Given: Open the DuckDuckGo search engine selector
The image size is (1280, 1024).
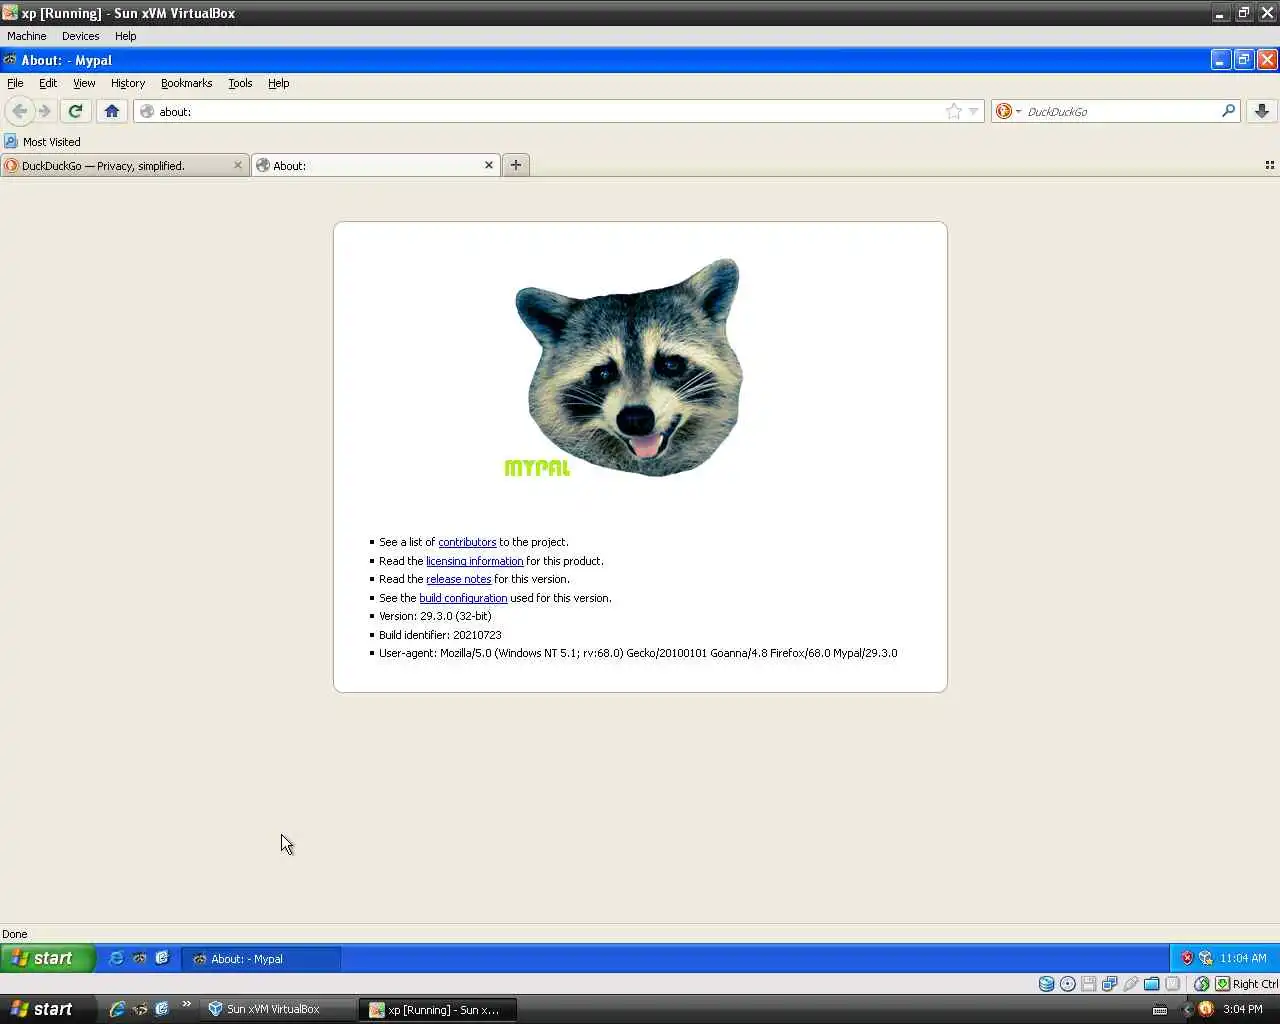Looking at the screenshot, I should pyautogui.click(x=1008, y=111).
